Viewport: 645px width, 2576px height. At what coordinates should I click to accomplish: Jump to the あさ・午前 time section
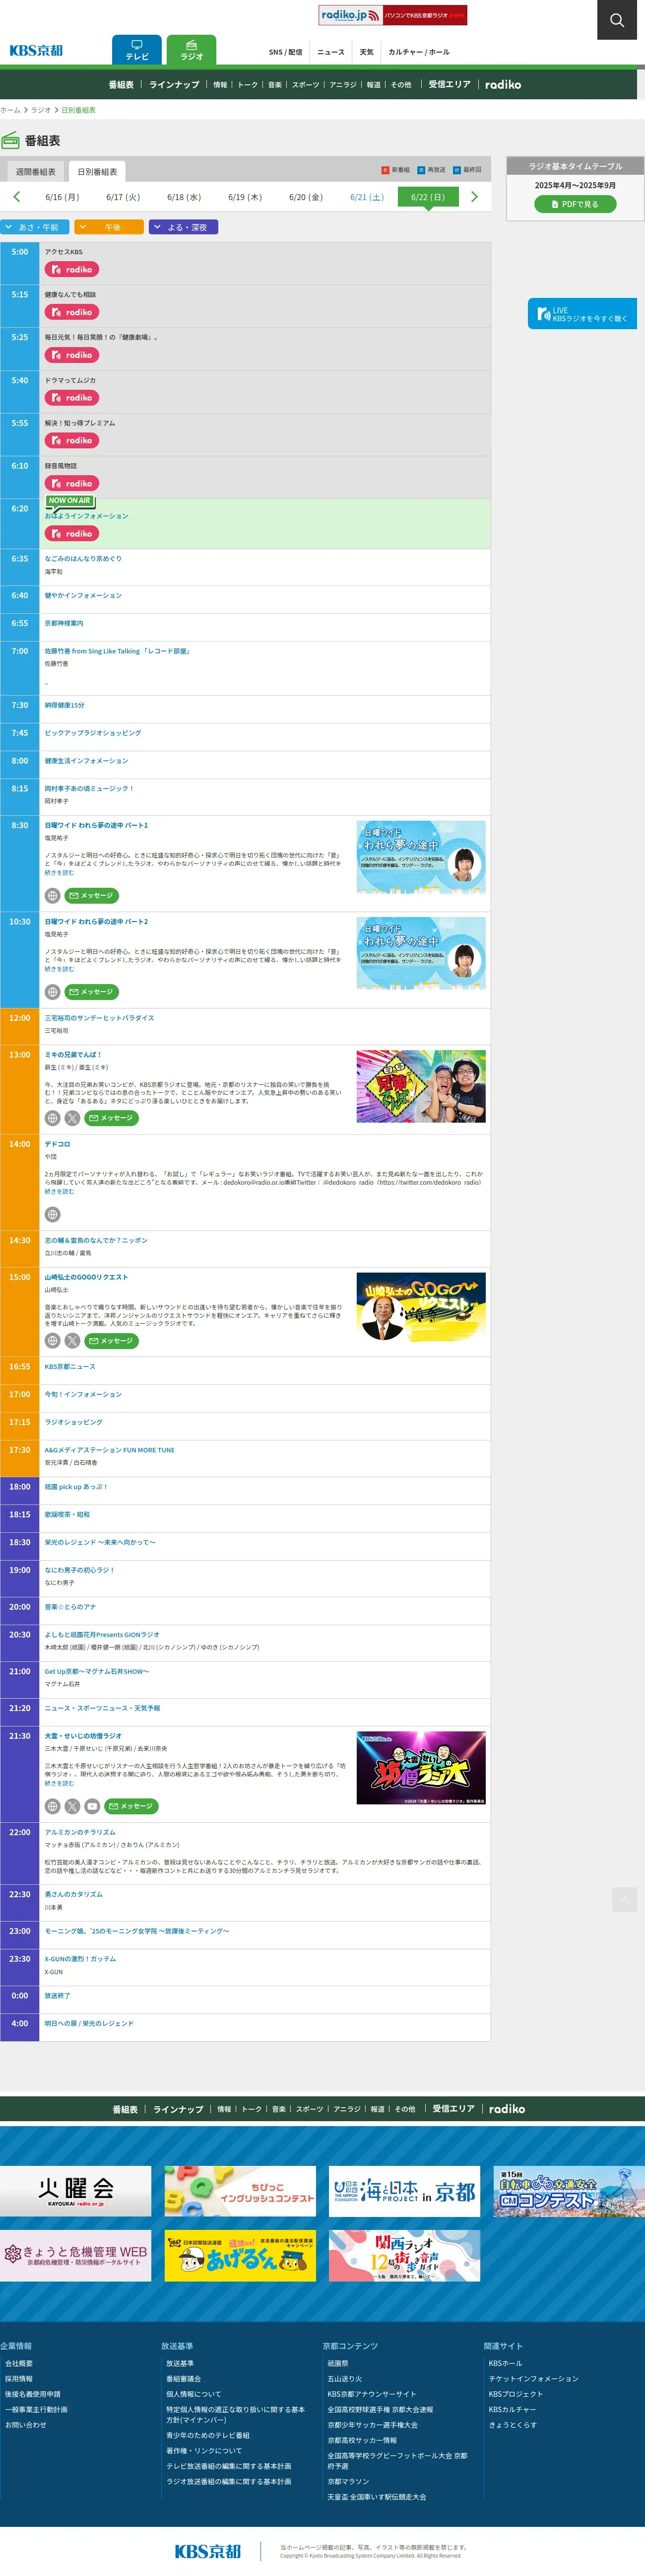35,227
